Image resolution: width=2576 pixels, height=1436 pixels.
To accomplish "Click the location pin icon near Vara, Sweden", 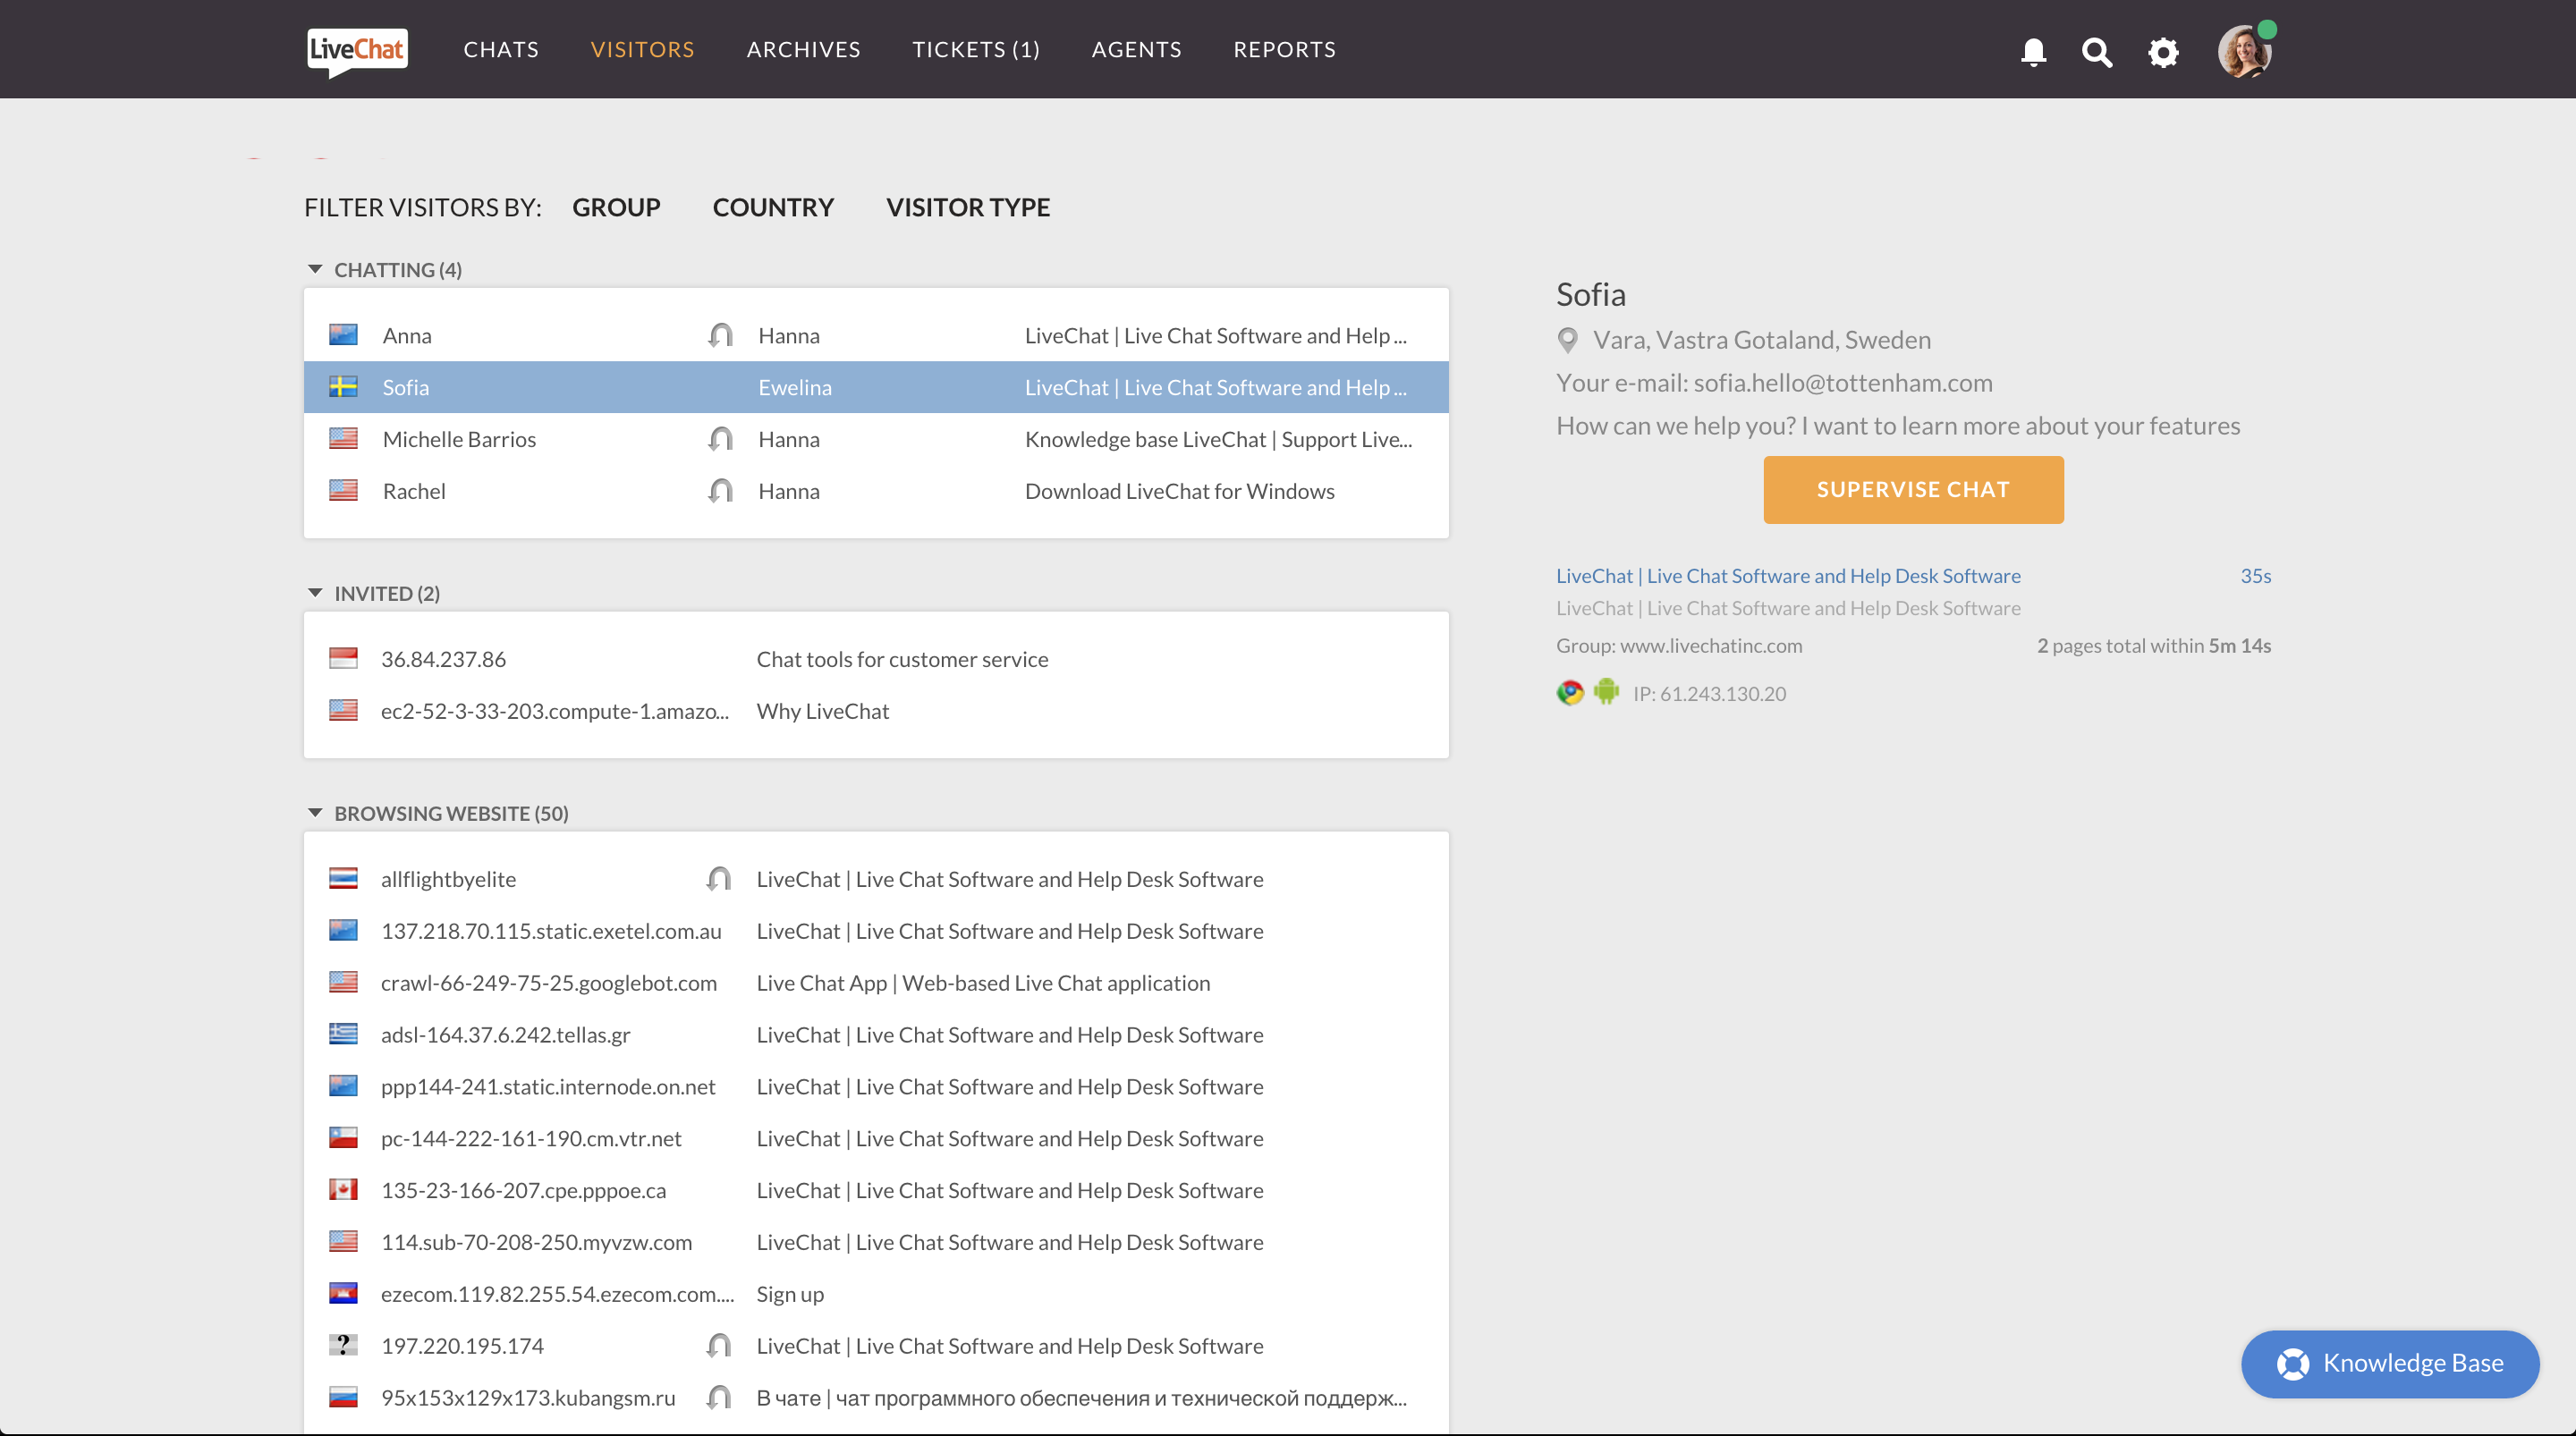I will pos(1568,339).
